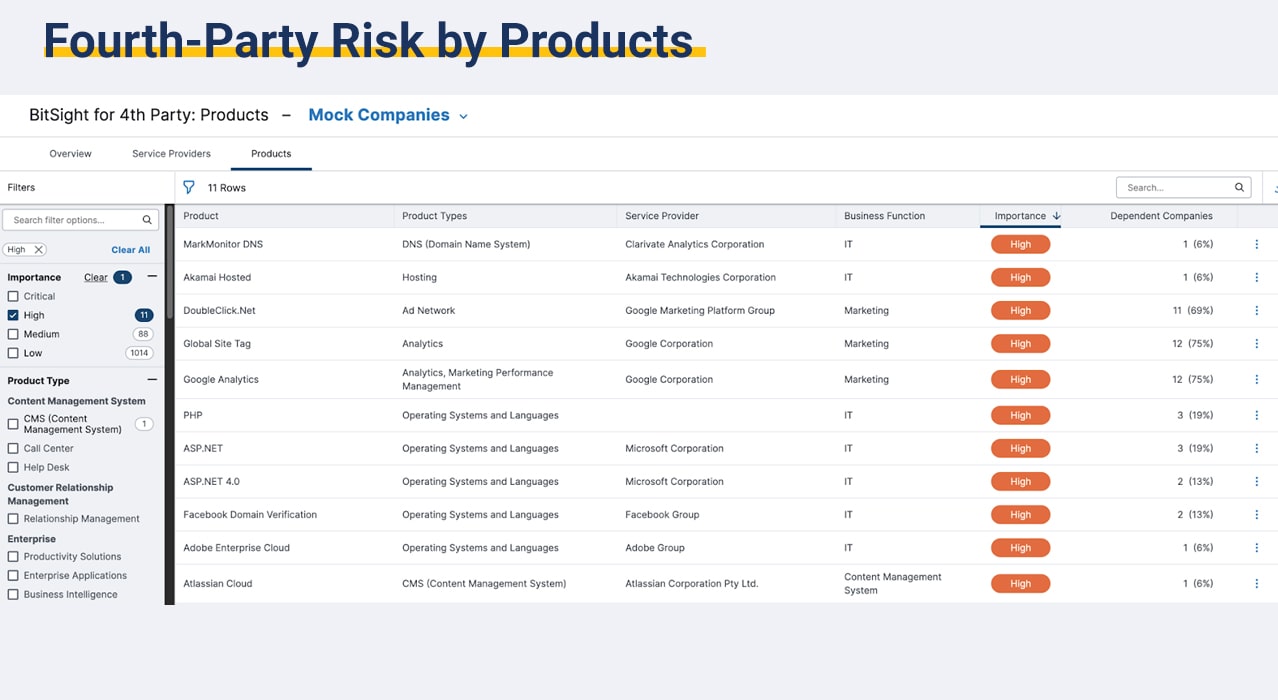Sort by Importance column arrow
Viewport: 1278px width, 700px height.
point(1057,216)
